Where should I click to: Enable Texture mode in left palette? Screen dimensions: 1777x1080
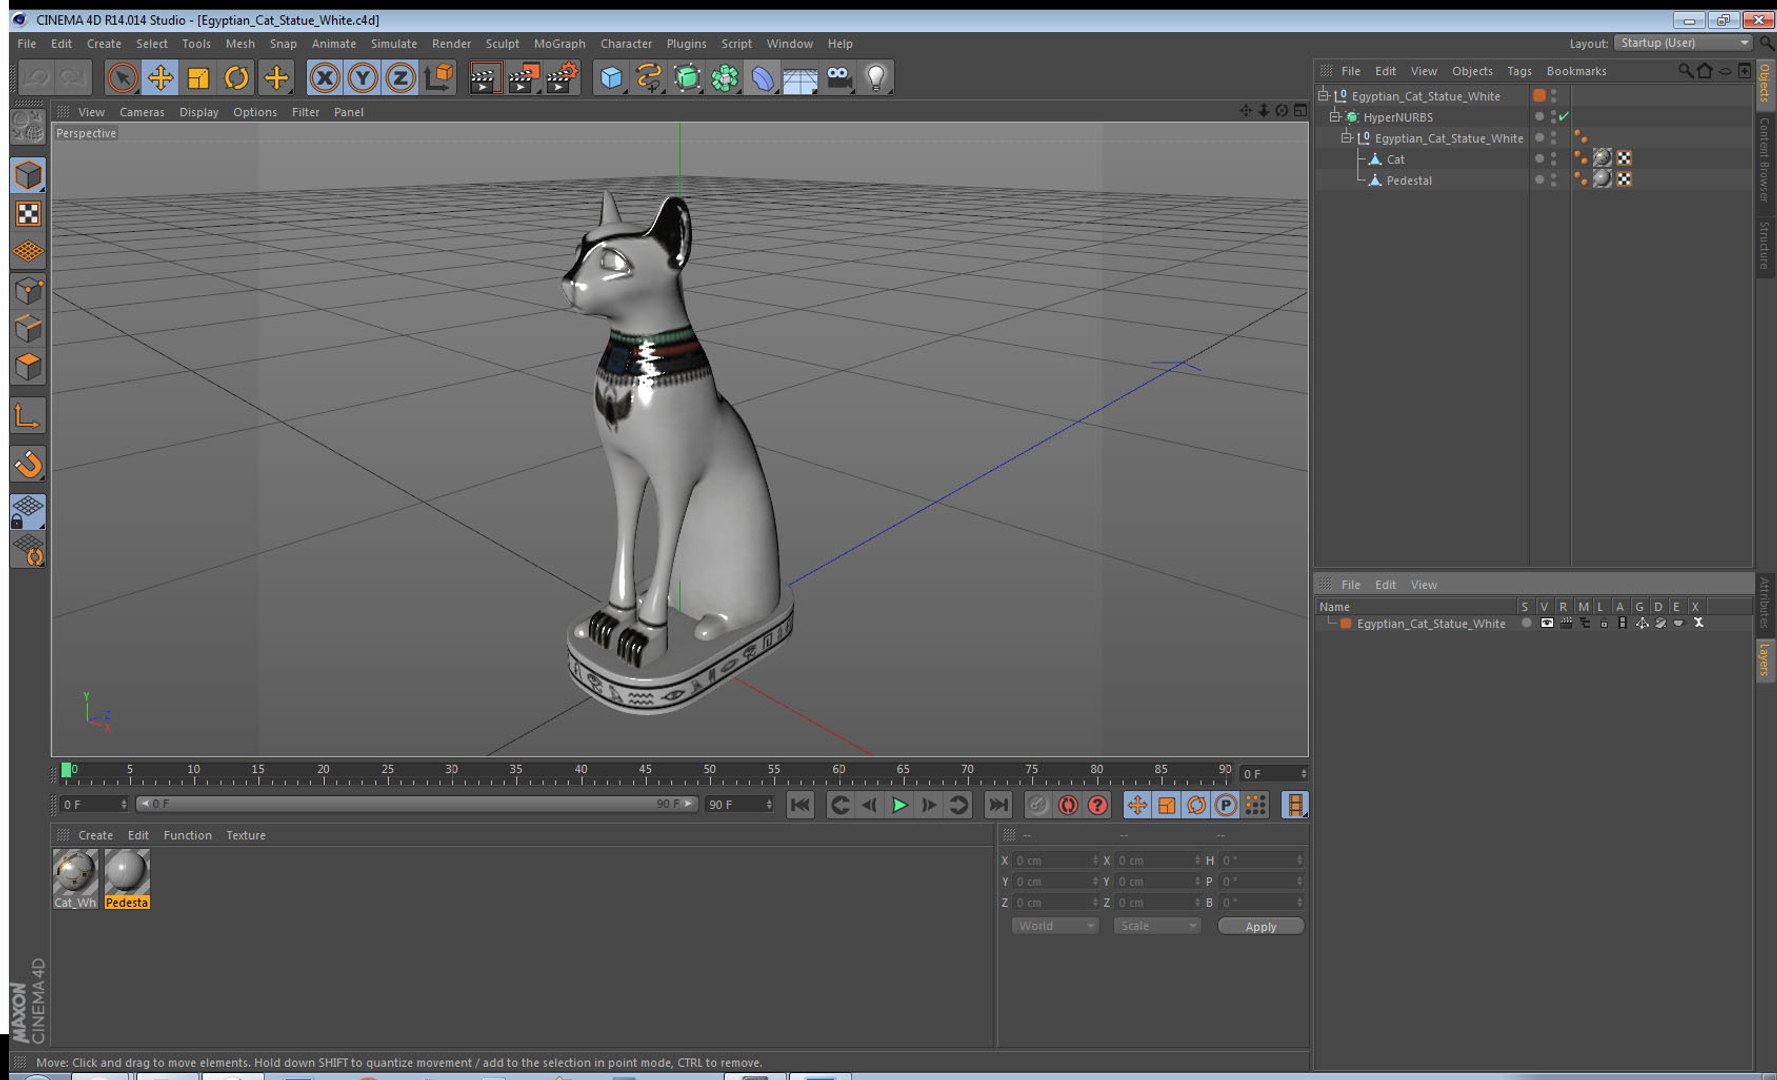point(28,213)
